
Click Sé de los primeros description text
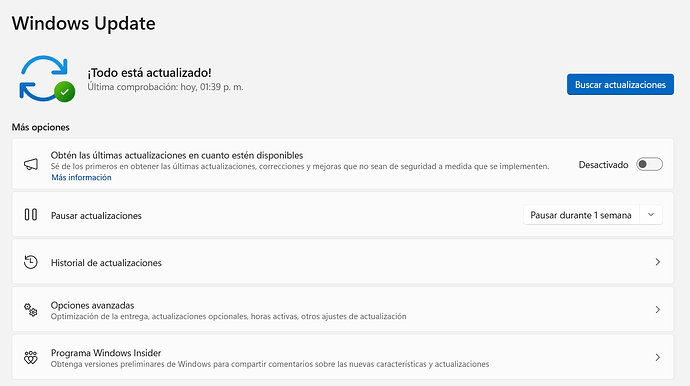[300, 167]
